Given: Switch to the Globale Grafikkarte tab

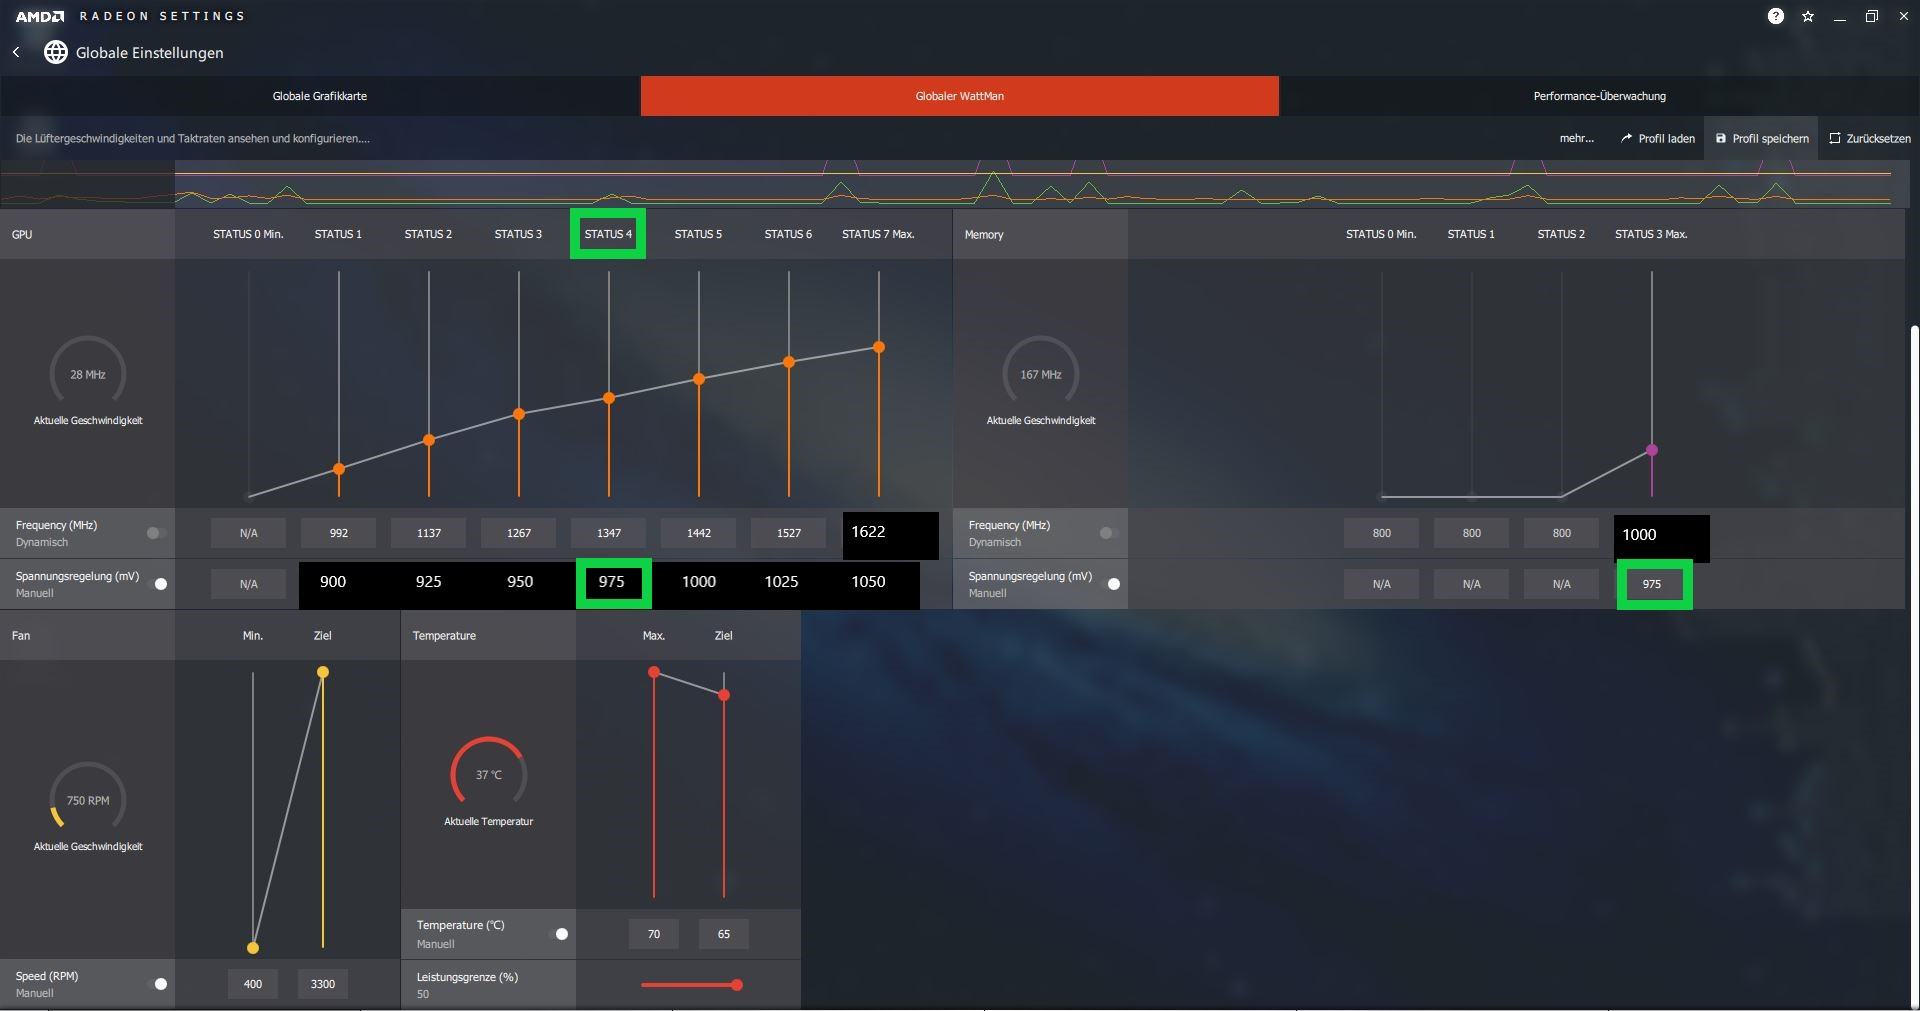Looking at the screenshot, I should (x=320, y=96).
